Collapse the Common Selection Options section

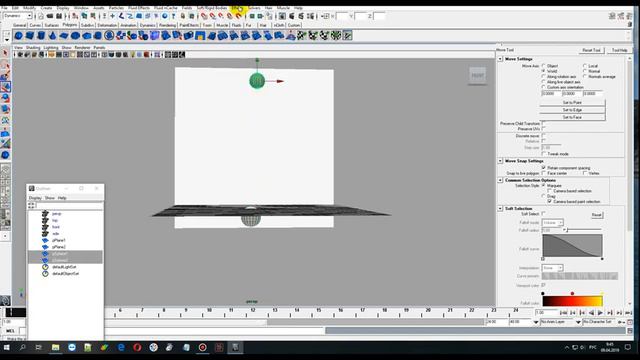[500, 180]
